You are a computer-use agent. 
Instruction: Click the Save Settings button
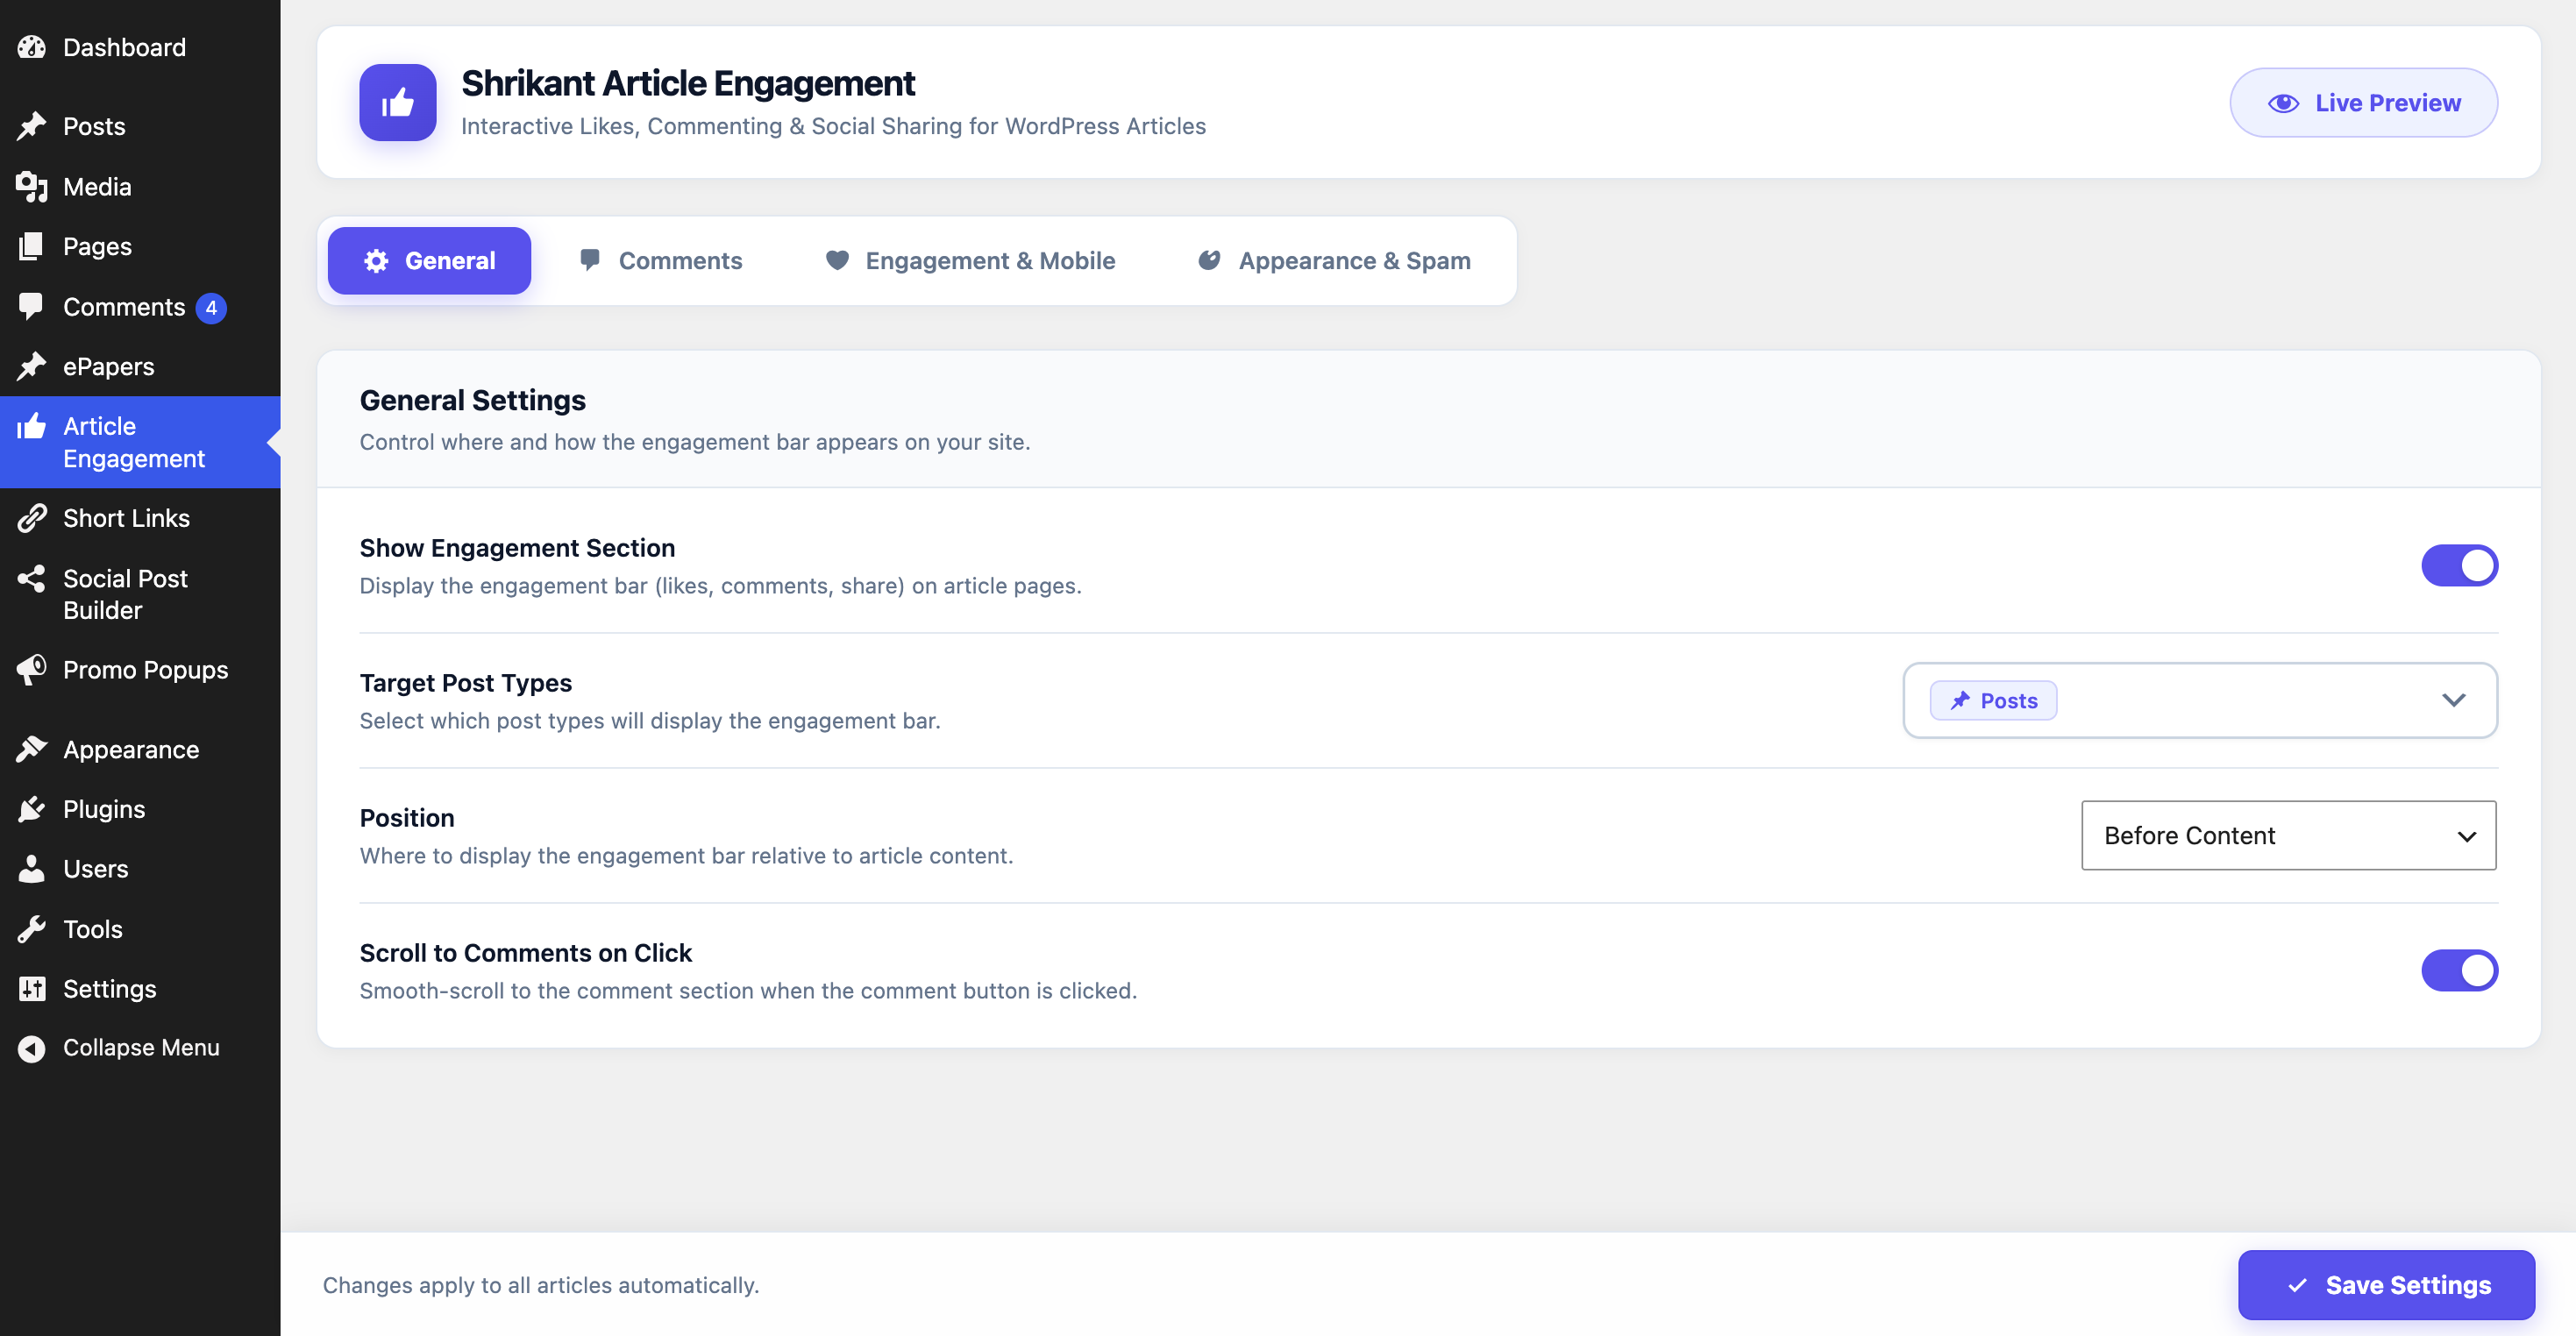[2386, 1285]
